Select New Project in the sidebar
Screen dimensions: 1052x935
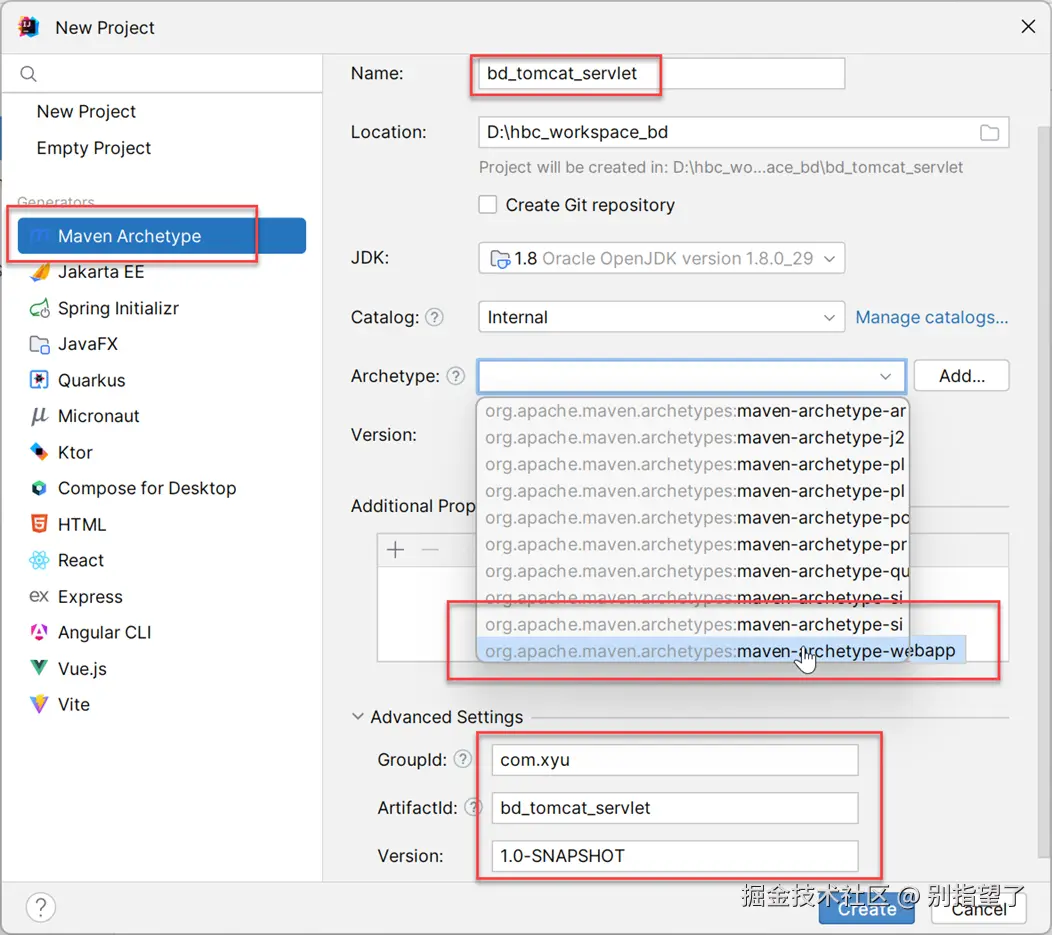click(x=87, y=111)
